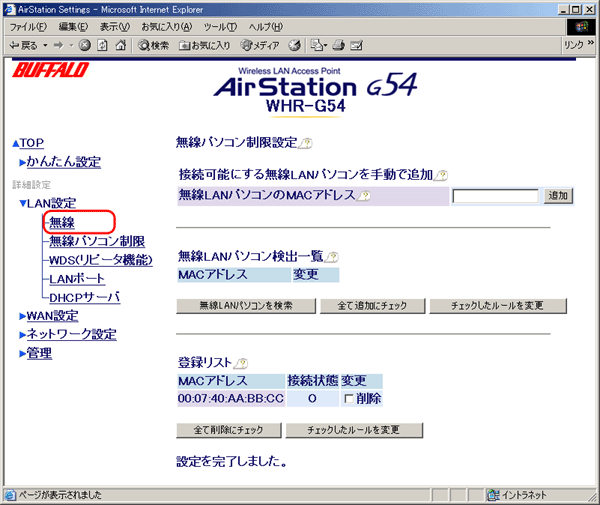Screen dimensions: 600x505
Task: Click the browser Stop toolbar icon
Action: point(85,45)
